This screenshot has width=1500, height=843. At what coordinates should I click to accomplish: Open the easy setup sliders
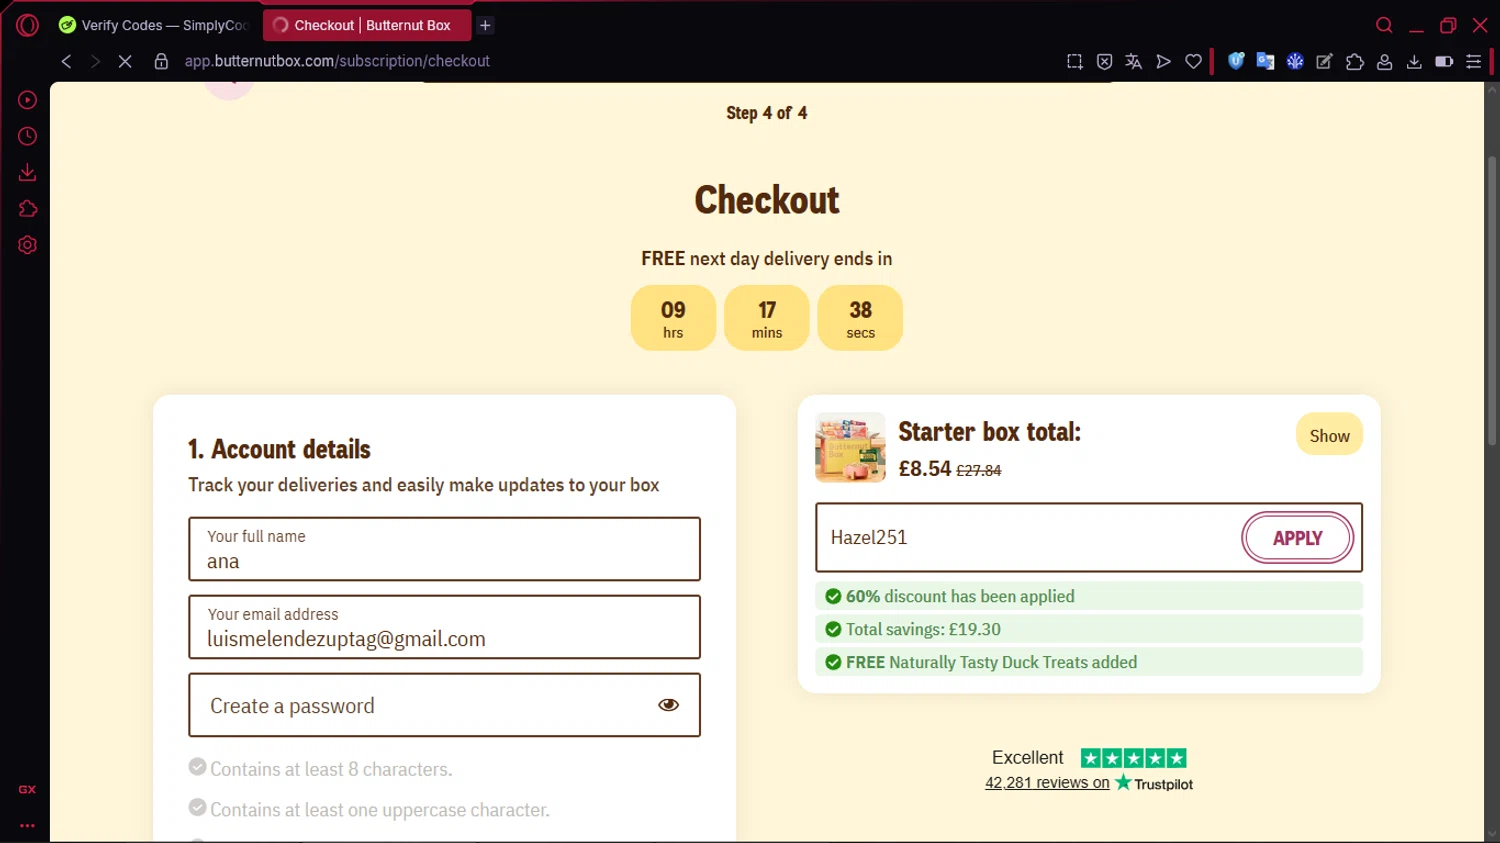pyautogui.click(x=1474, y=61)
